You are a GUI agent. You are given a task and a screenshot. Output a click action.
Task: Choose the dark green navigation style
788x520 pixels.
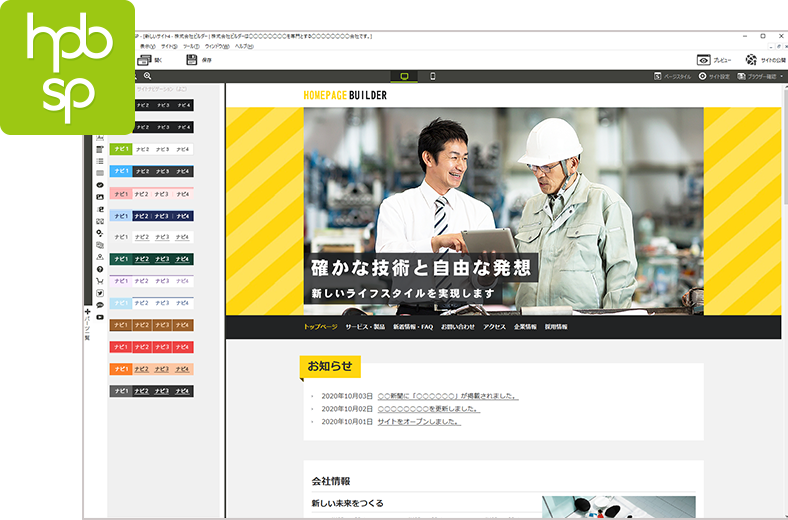(151, 259)
